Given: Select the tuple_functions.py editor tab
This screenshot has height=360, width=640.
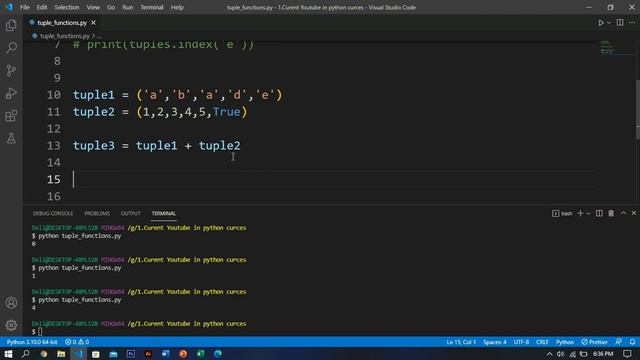Looking at the screenshot, I should pyautogui.click(x=61, y=23).
